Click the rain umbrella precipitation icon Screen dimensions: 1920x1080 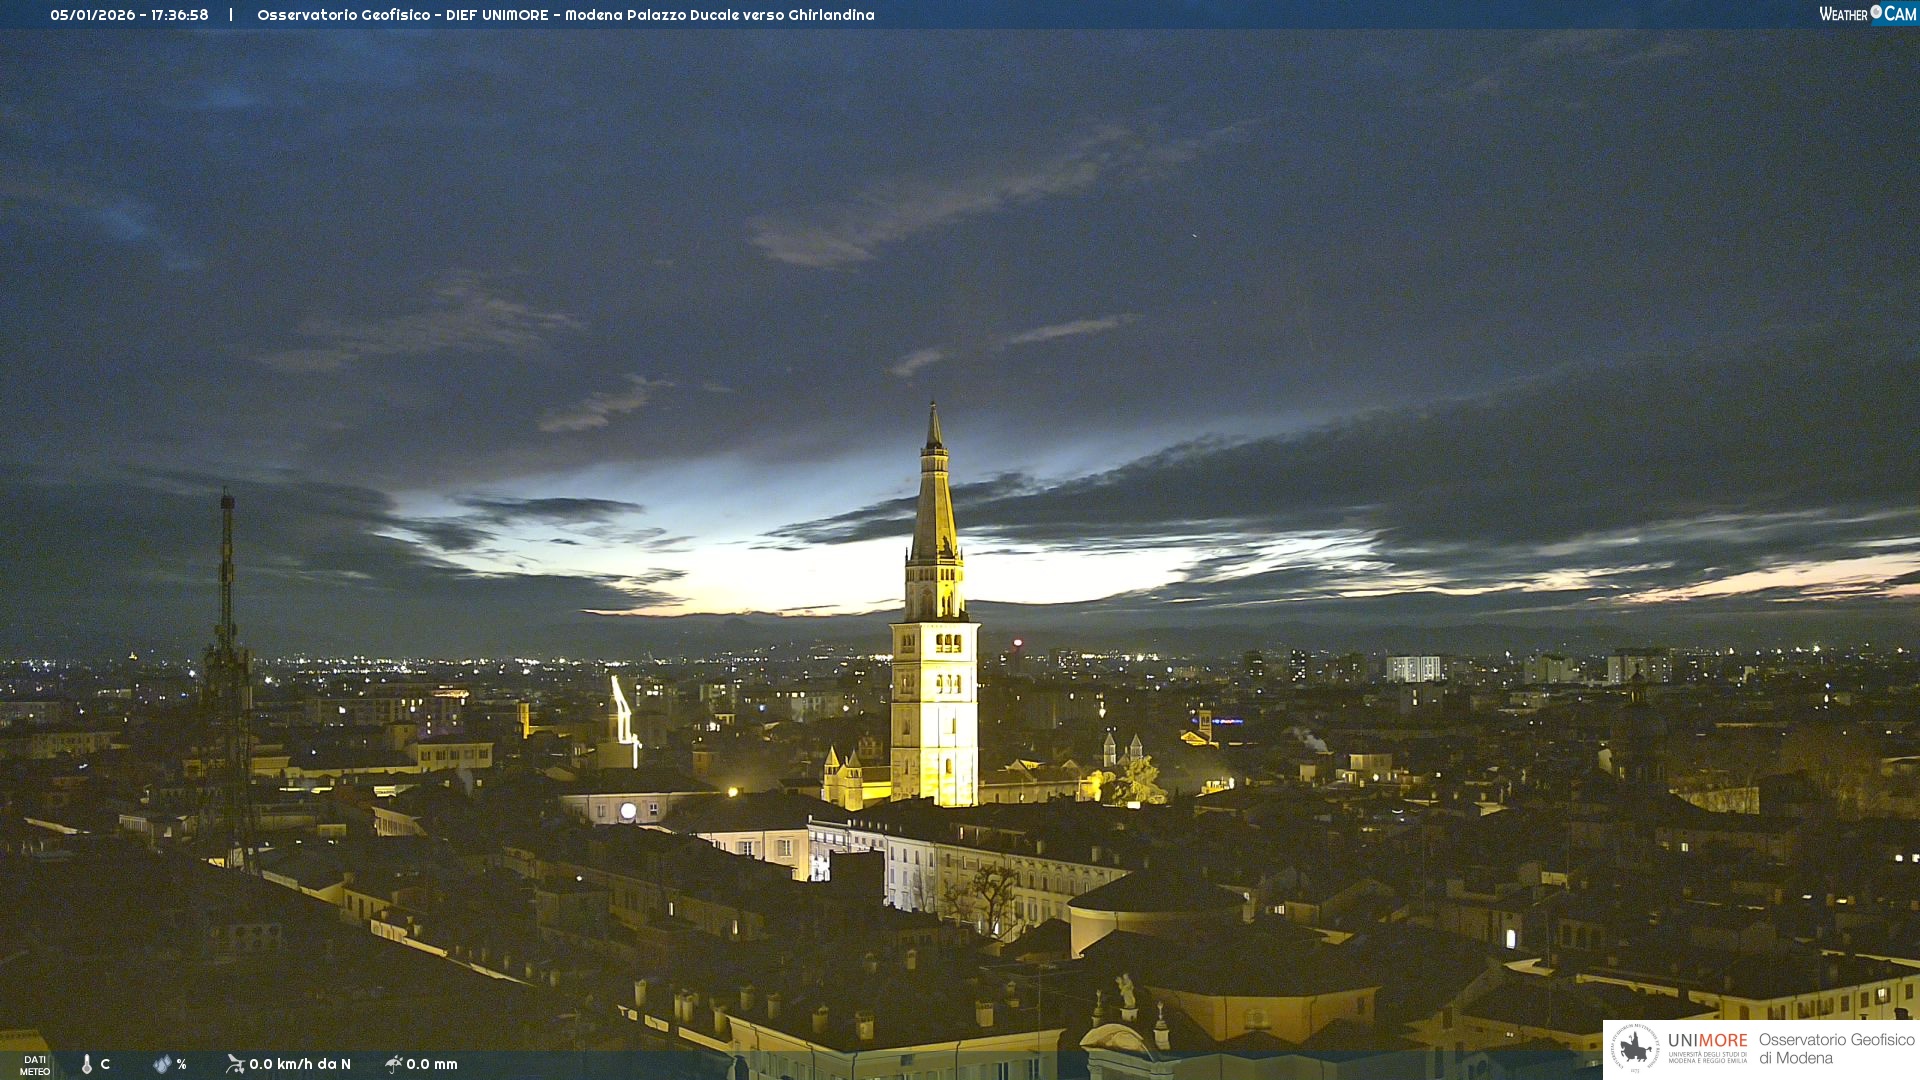[x=393, y=1064]
